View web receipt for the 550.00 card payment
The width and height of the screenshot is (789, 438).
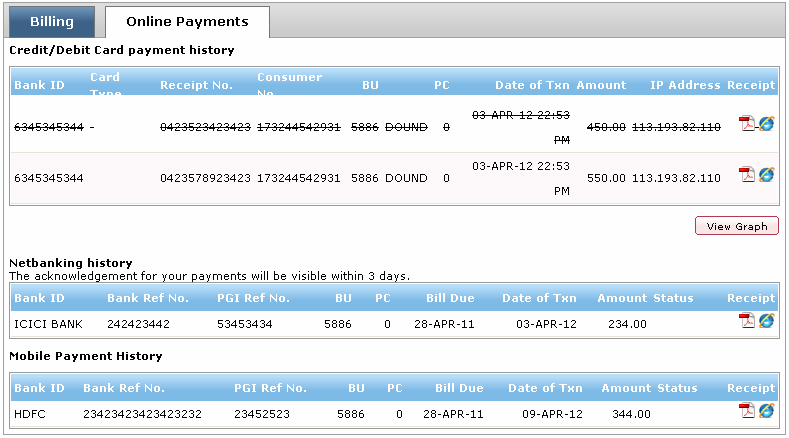coord(767,175)
